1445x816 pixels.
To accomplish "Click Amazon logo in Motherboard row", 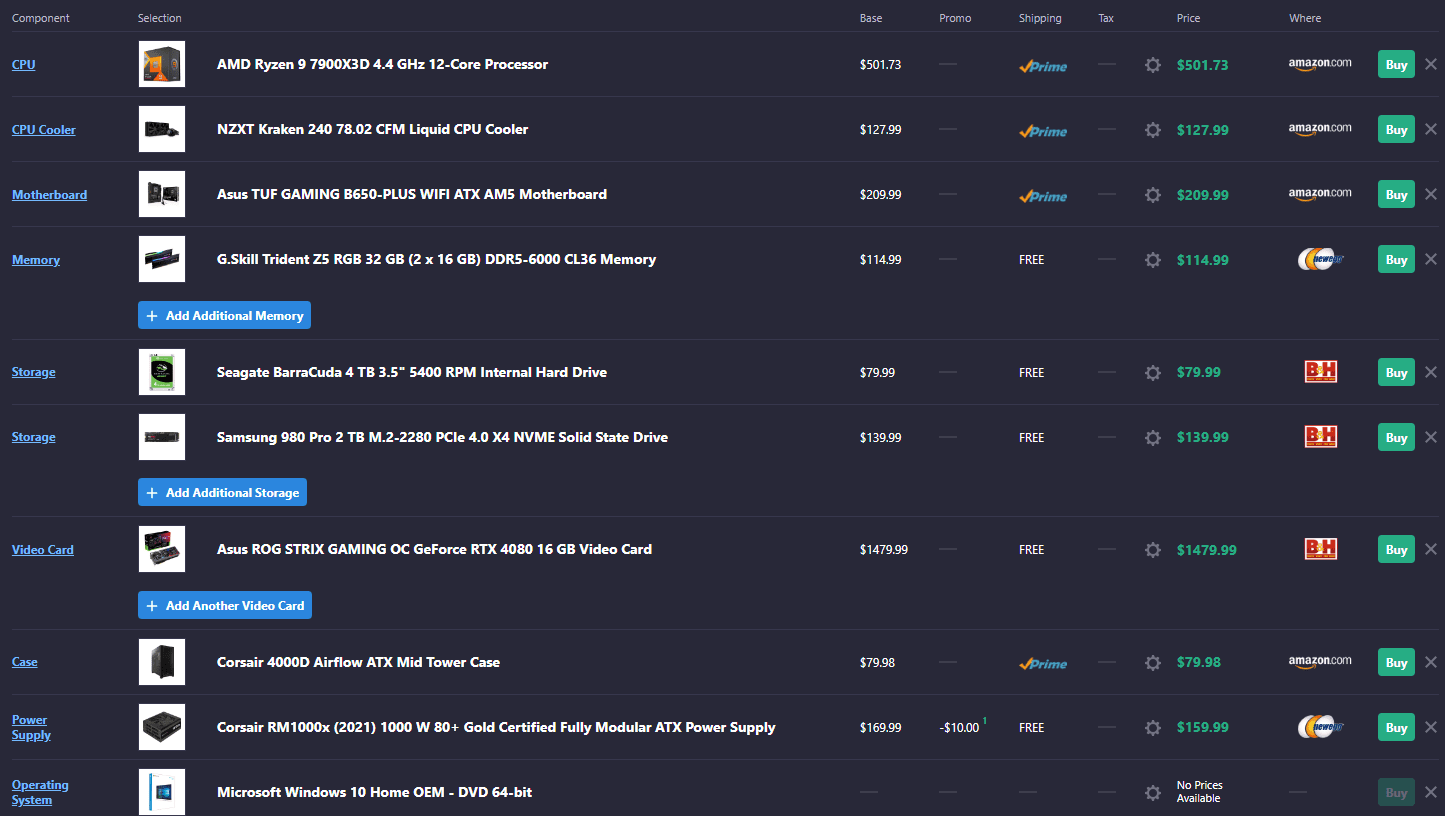I will coord(1319,194).
